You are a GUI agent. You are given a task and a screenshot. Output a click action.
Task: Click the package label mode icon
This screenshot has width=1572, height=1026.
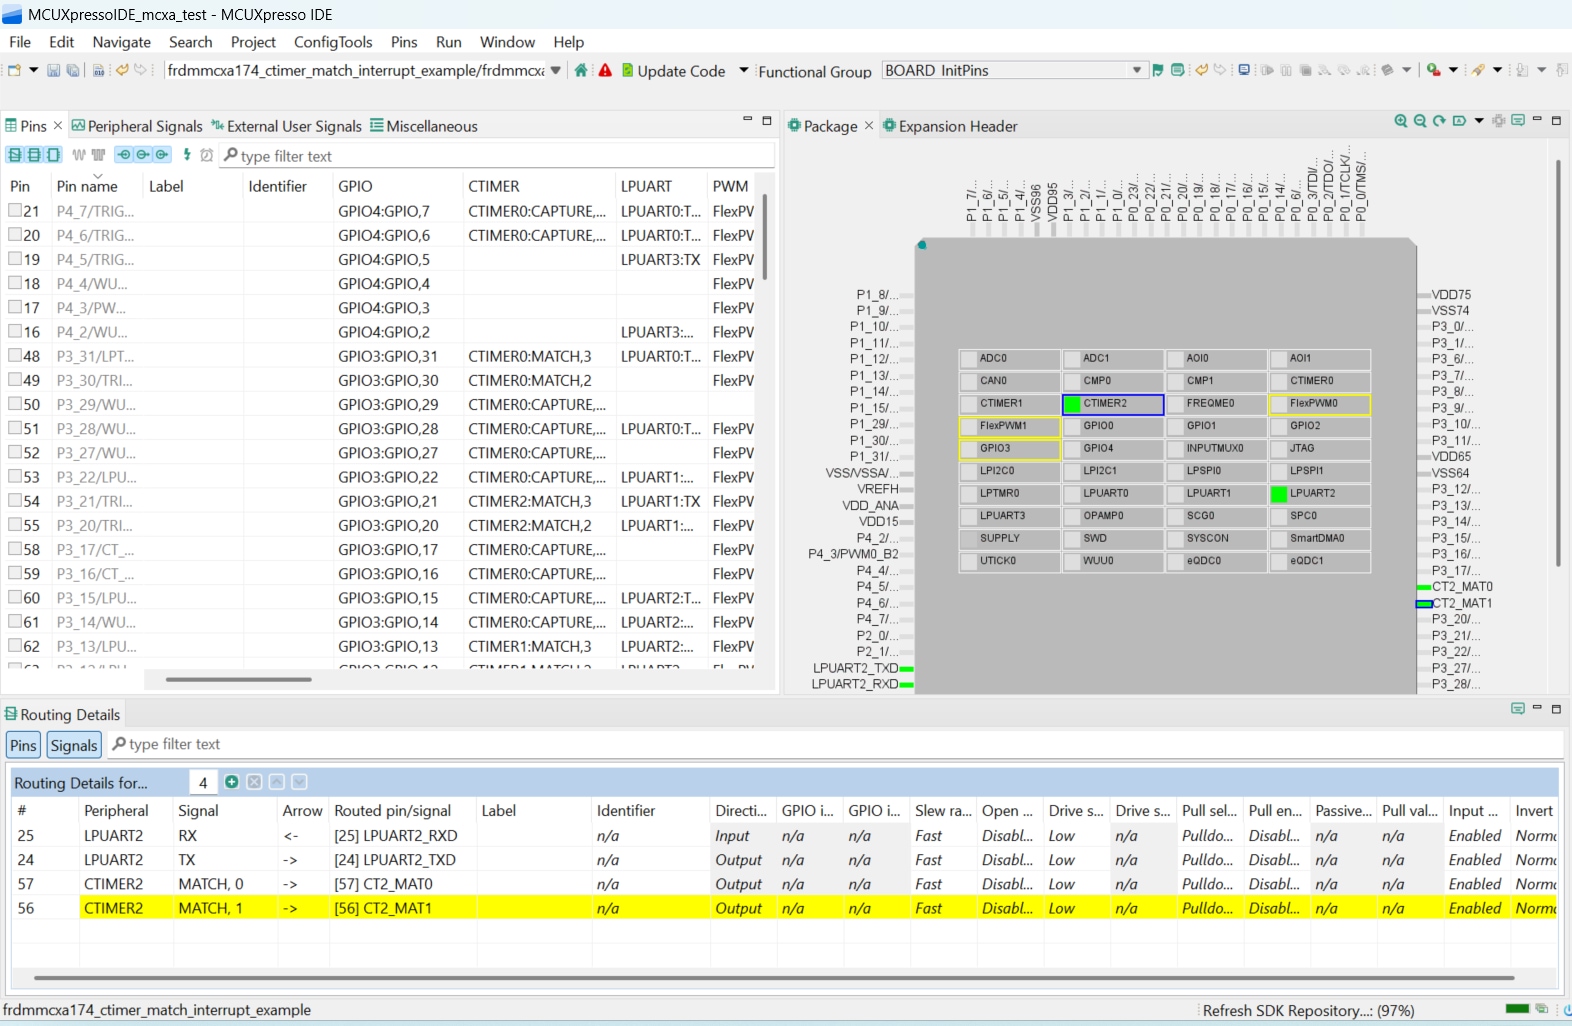pyautogui.click(x=1460, y=121)
